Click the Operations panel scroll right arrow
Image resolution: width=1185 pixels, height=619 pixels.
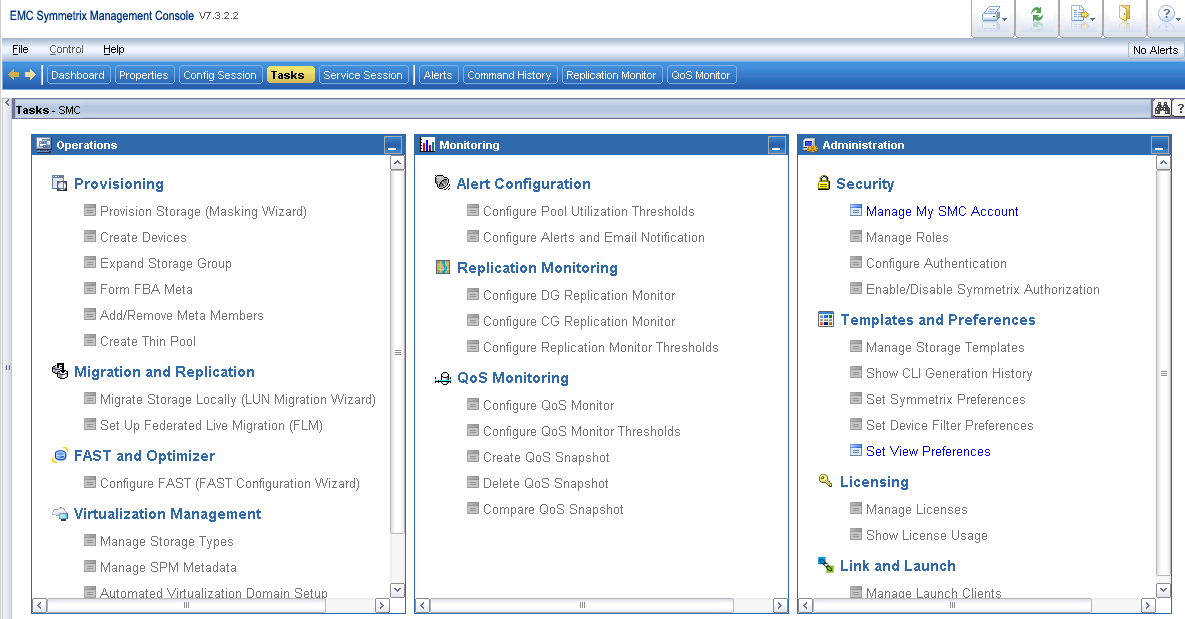click(x=382, y=605)
